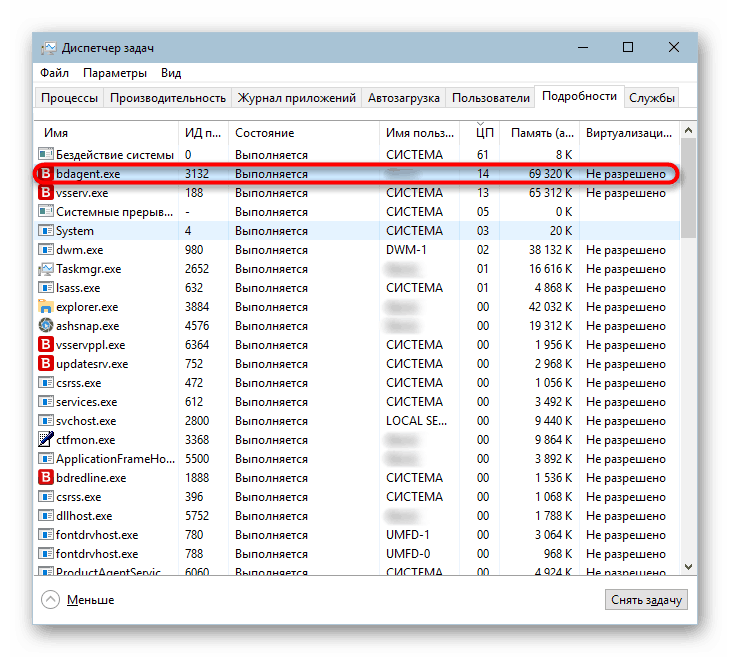Click the LOCAL SE... user name cell
This screenshot has width=730, height=657.
tap(416, 421)
